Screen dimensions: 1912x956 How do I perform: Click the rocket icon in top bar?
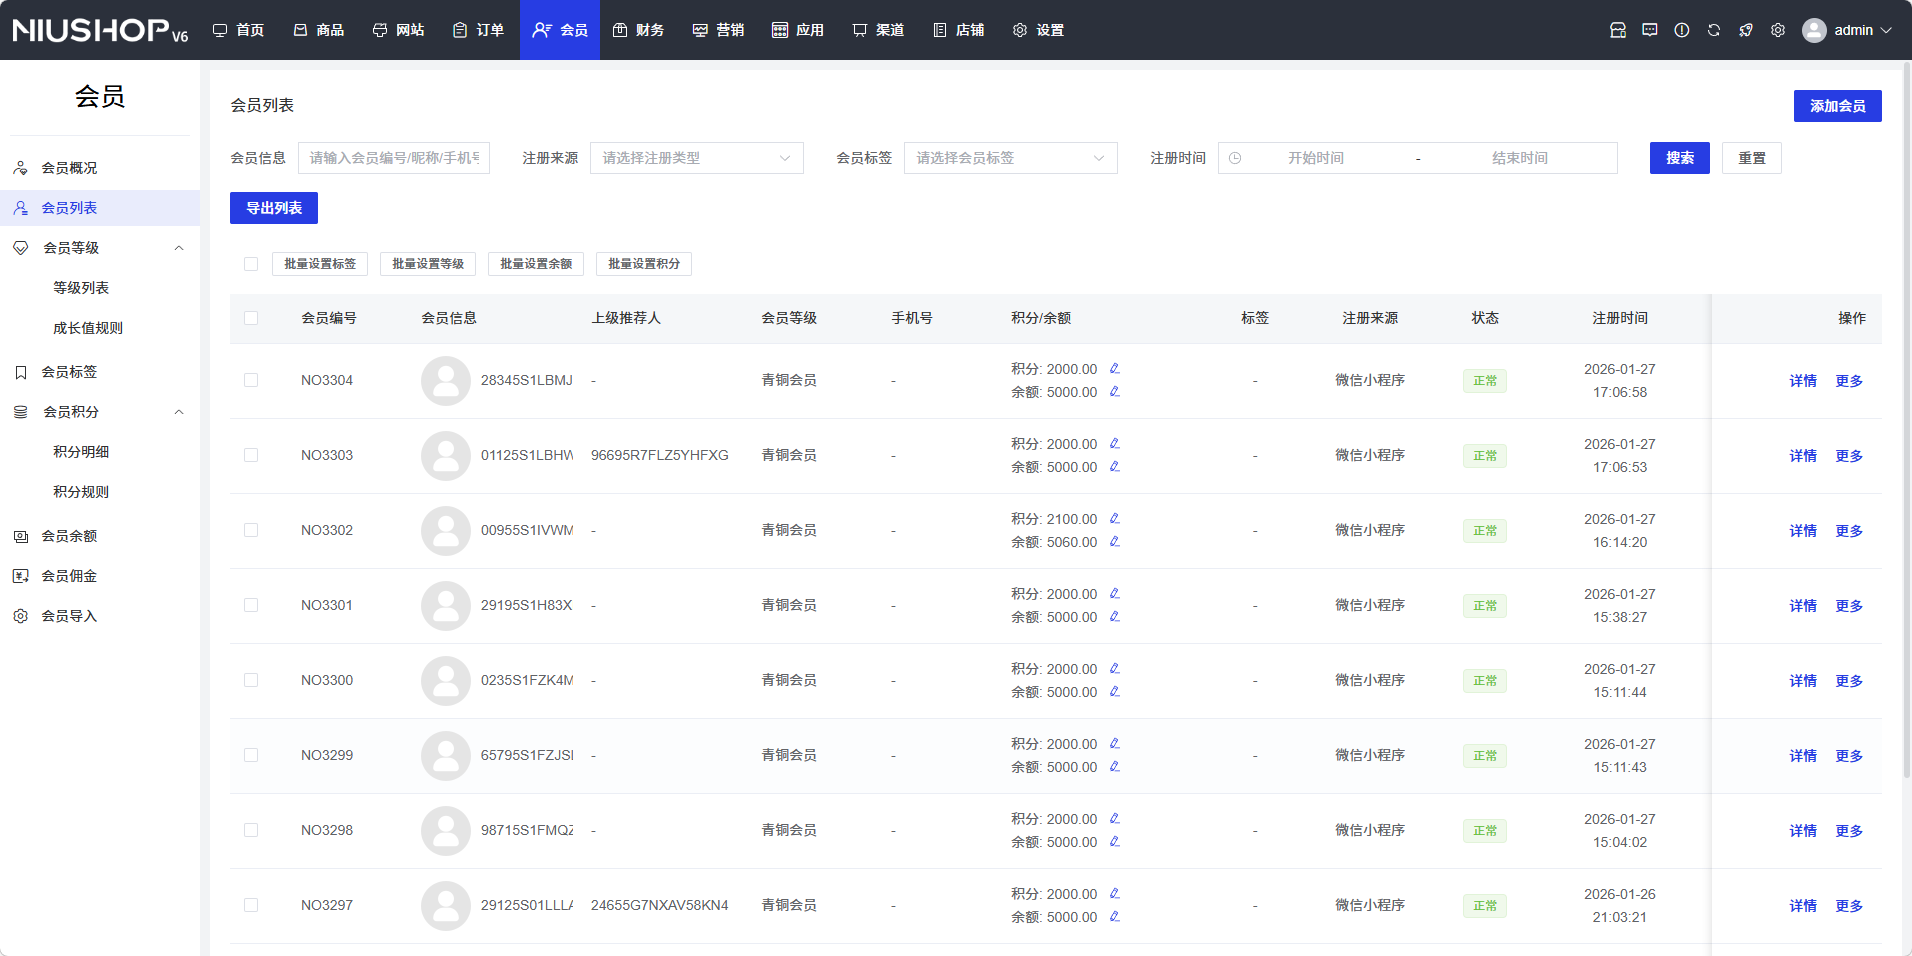[x=1746, y=30]
